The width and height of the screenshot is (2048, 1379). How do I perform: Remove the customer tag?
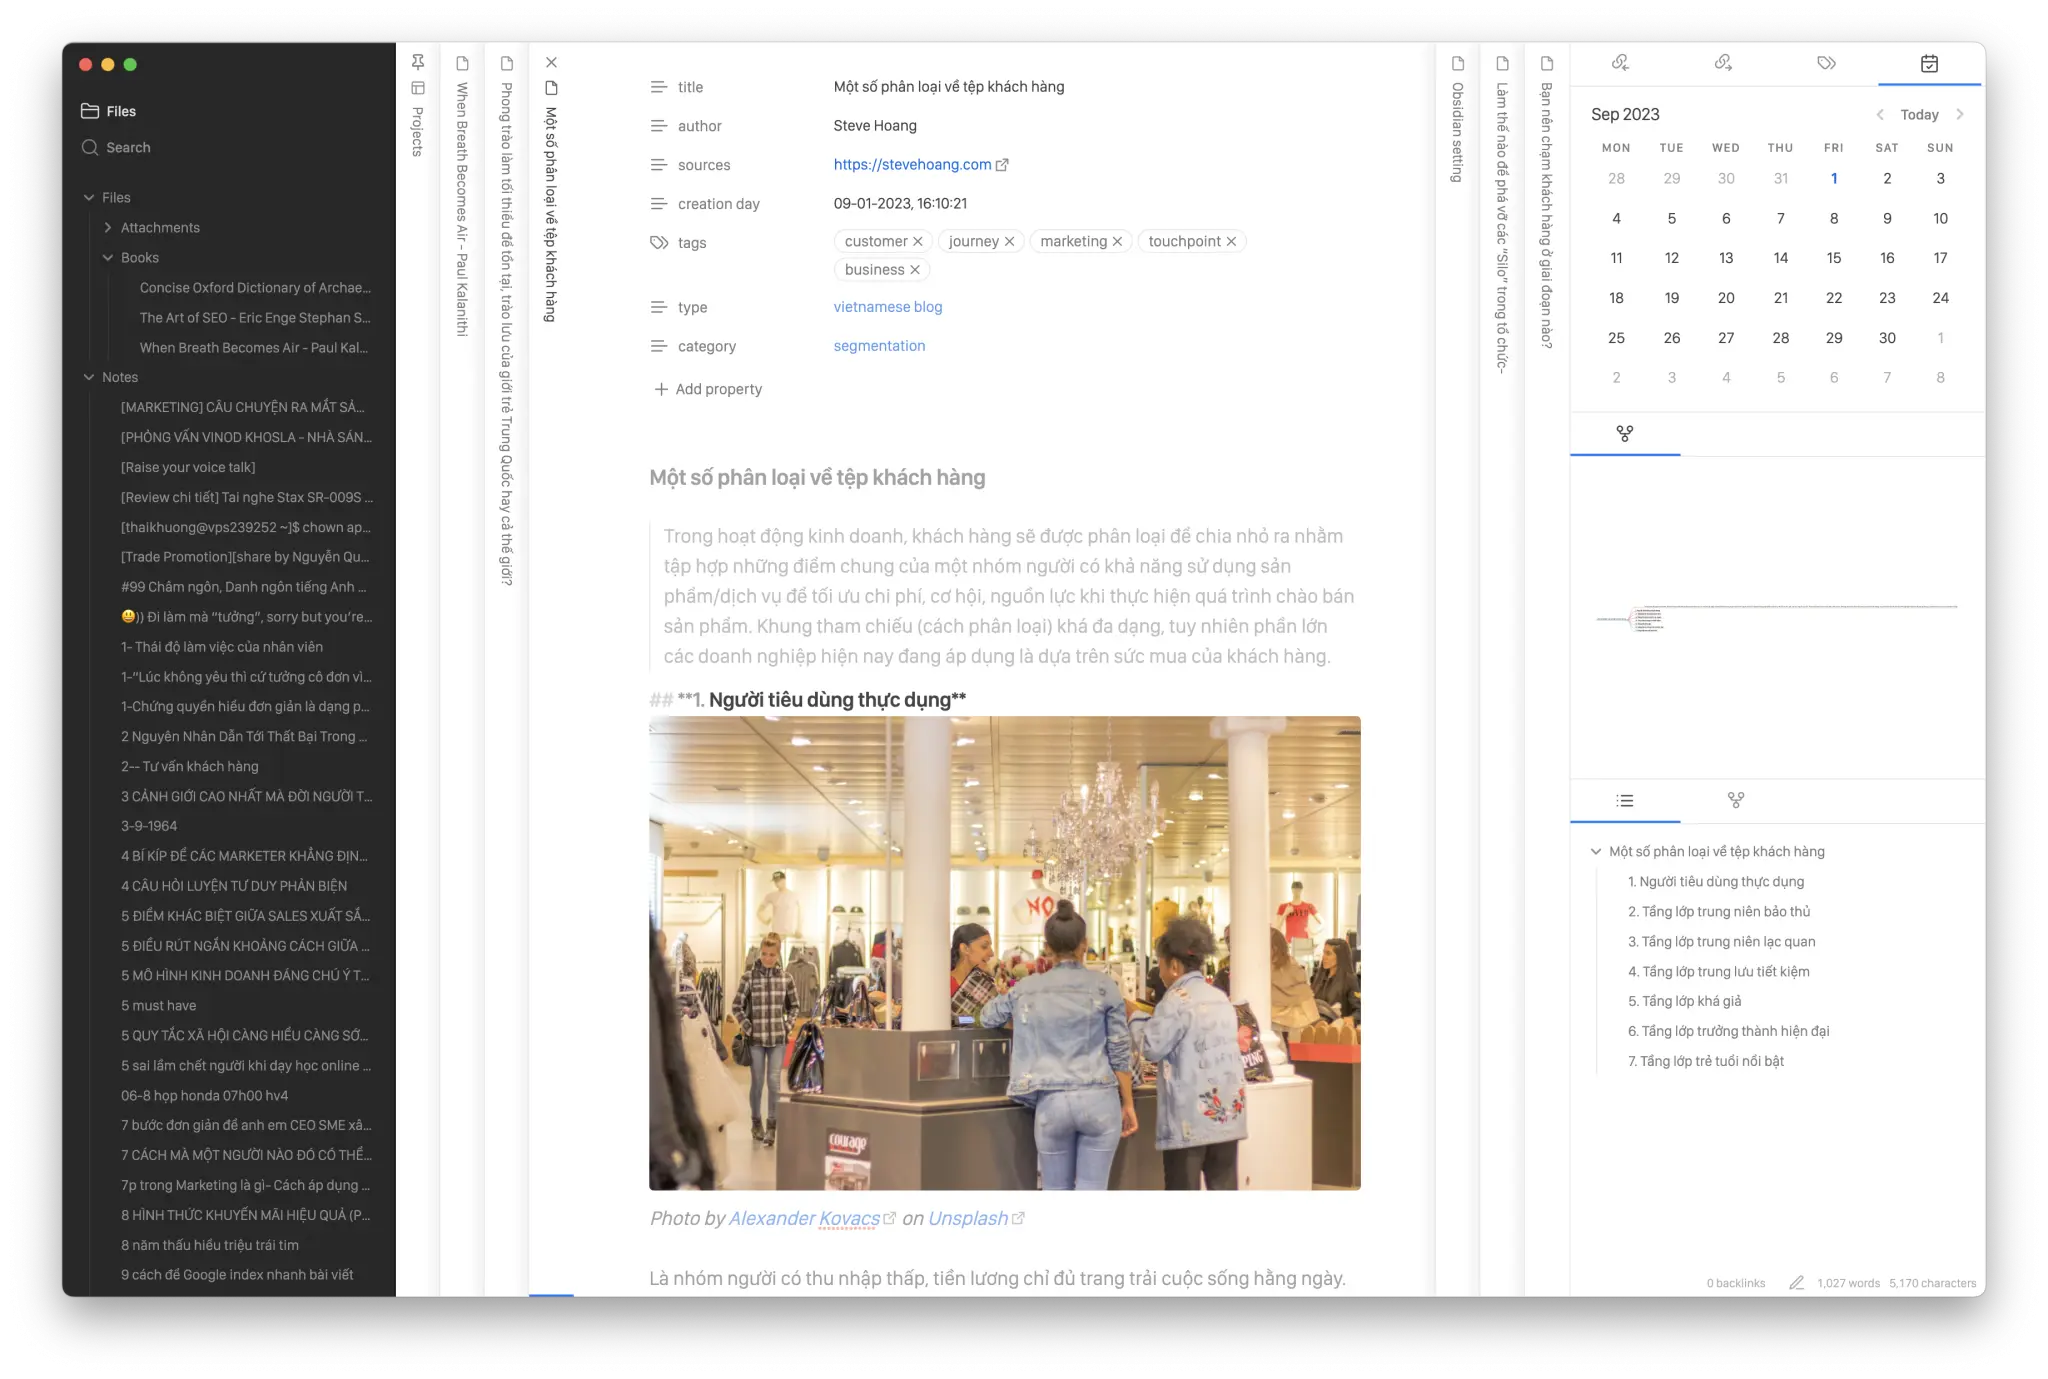pyautogui.click(x=918, y=242)
